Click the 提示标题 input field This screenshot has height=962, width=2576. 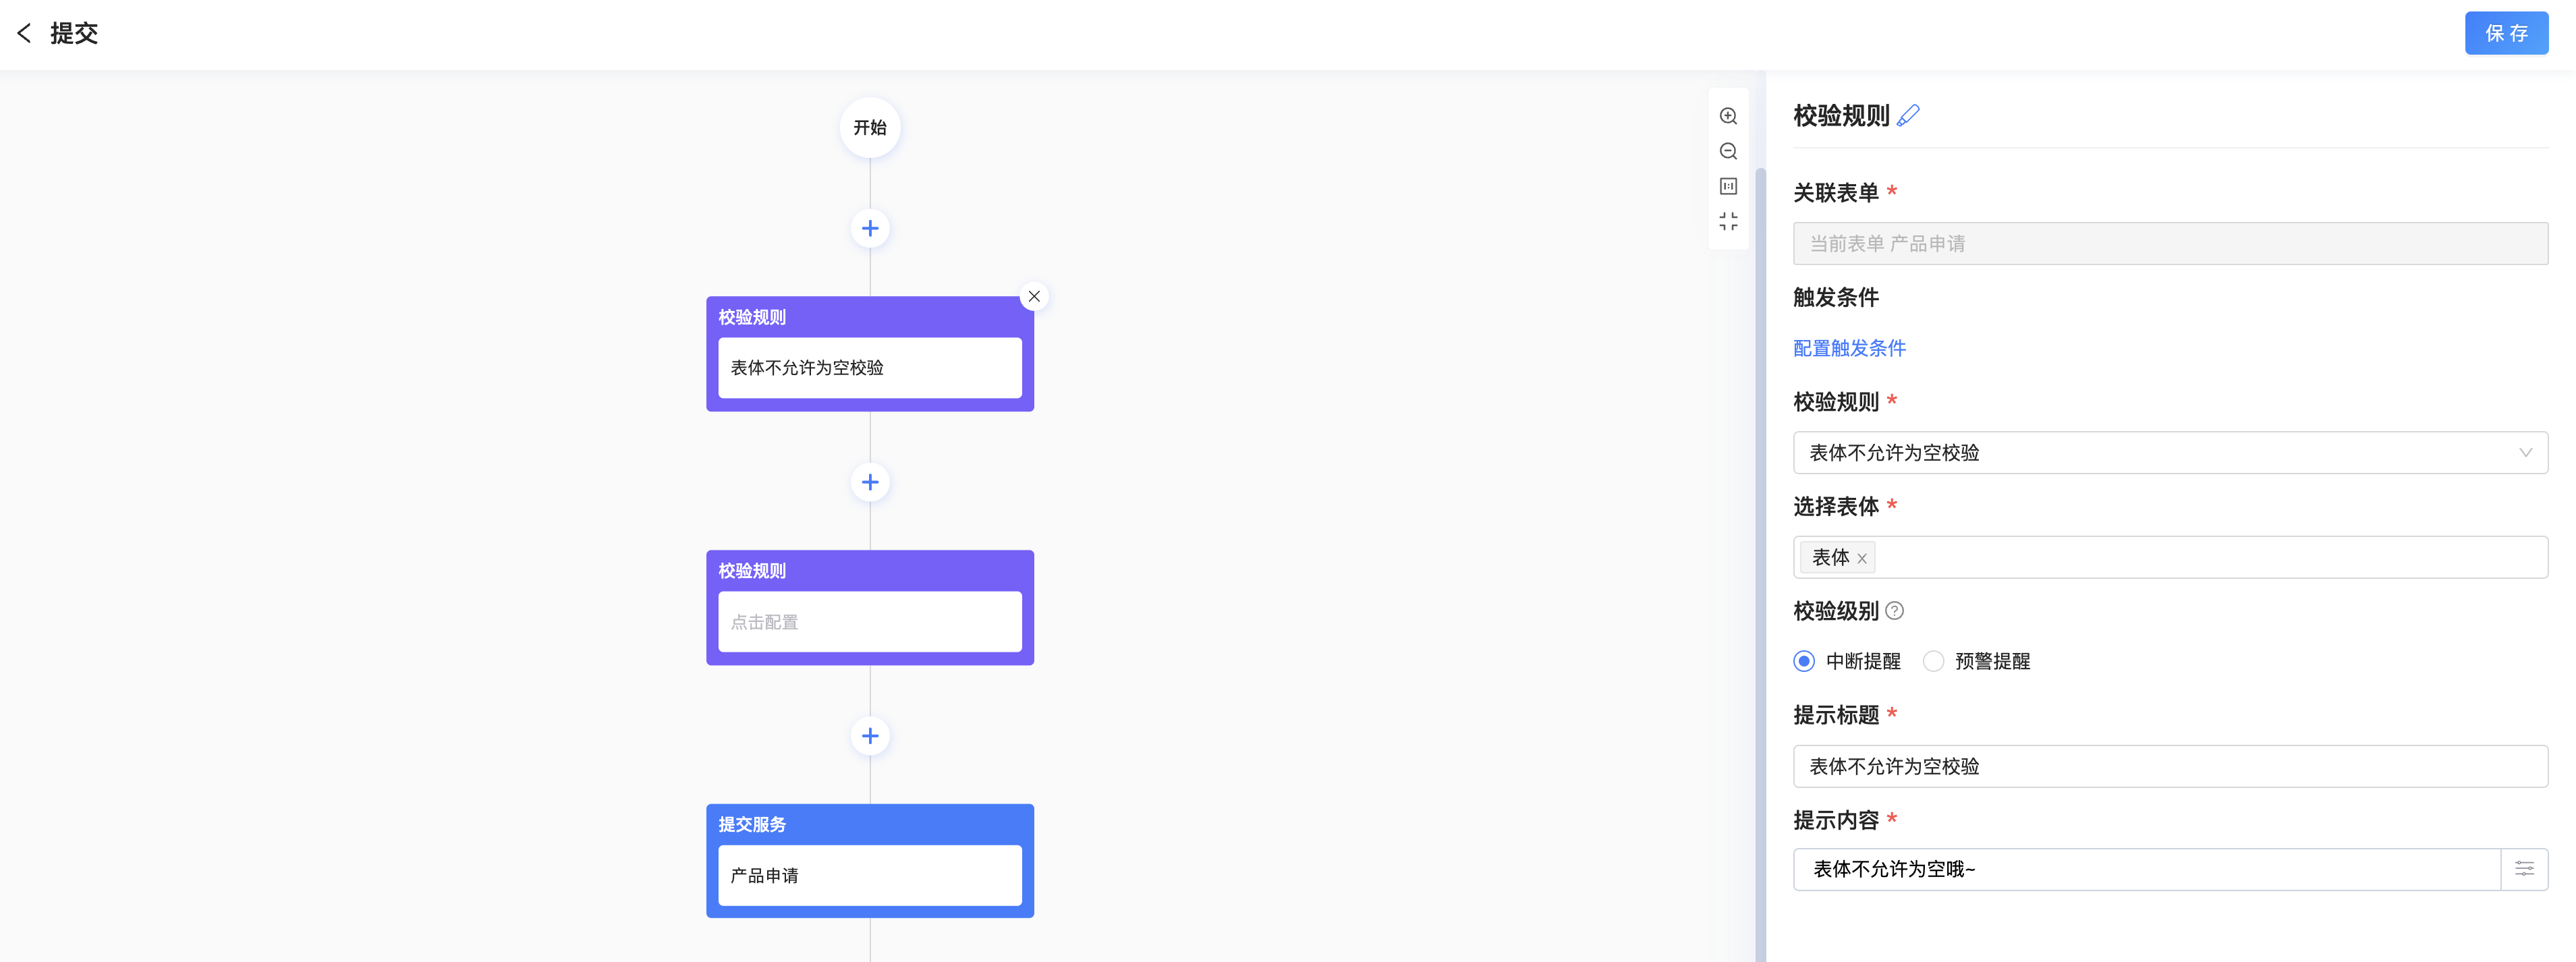2170,766
